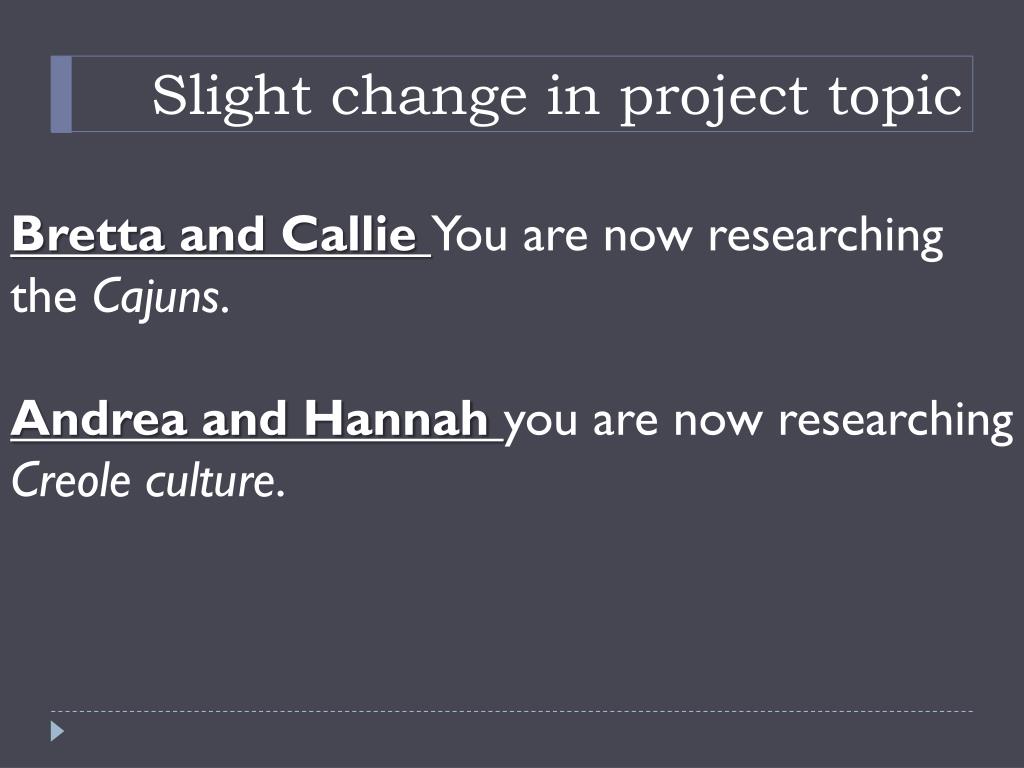Screen dimensions: 1024x768
Task: Click the underlined name 'Hannah'
Action: pos(396,419)
